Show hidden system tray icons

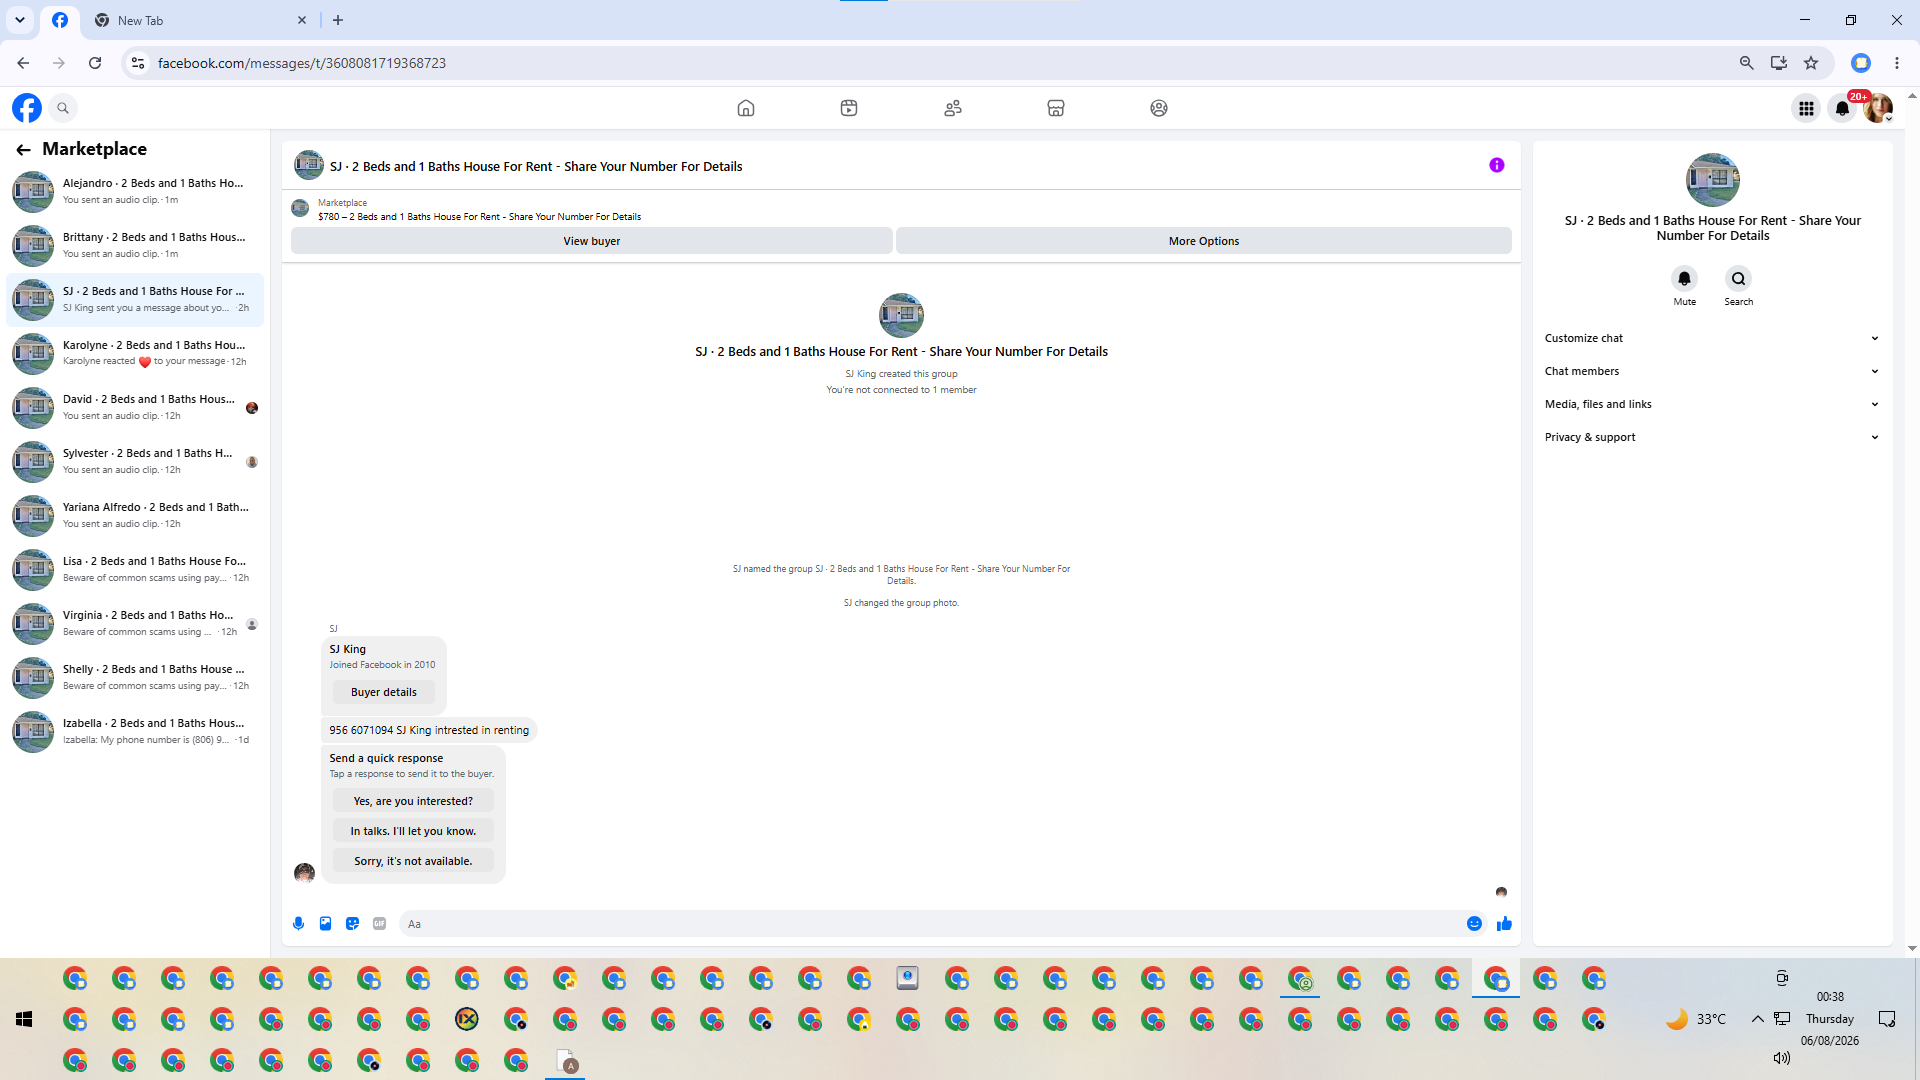click(1757, 1019)
